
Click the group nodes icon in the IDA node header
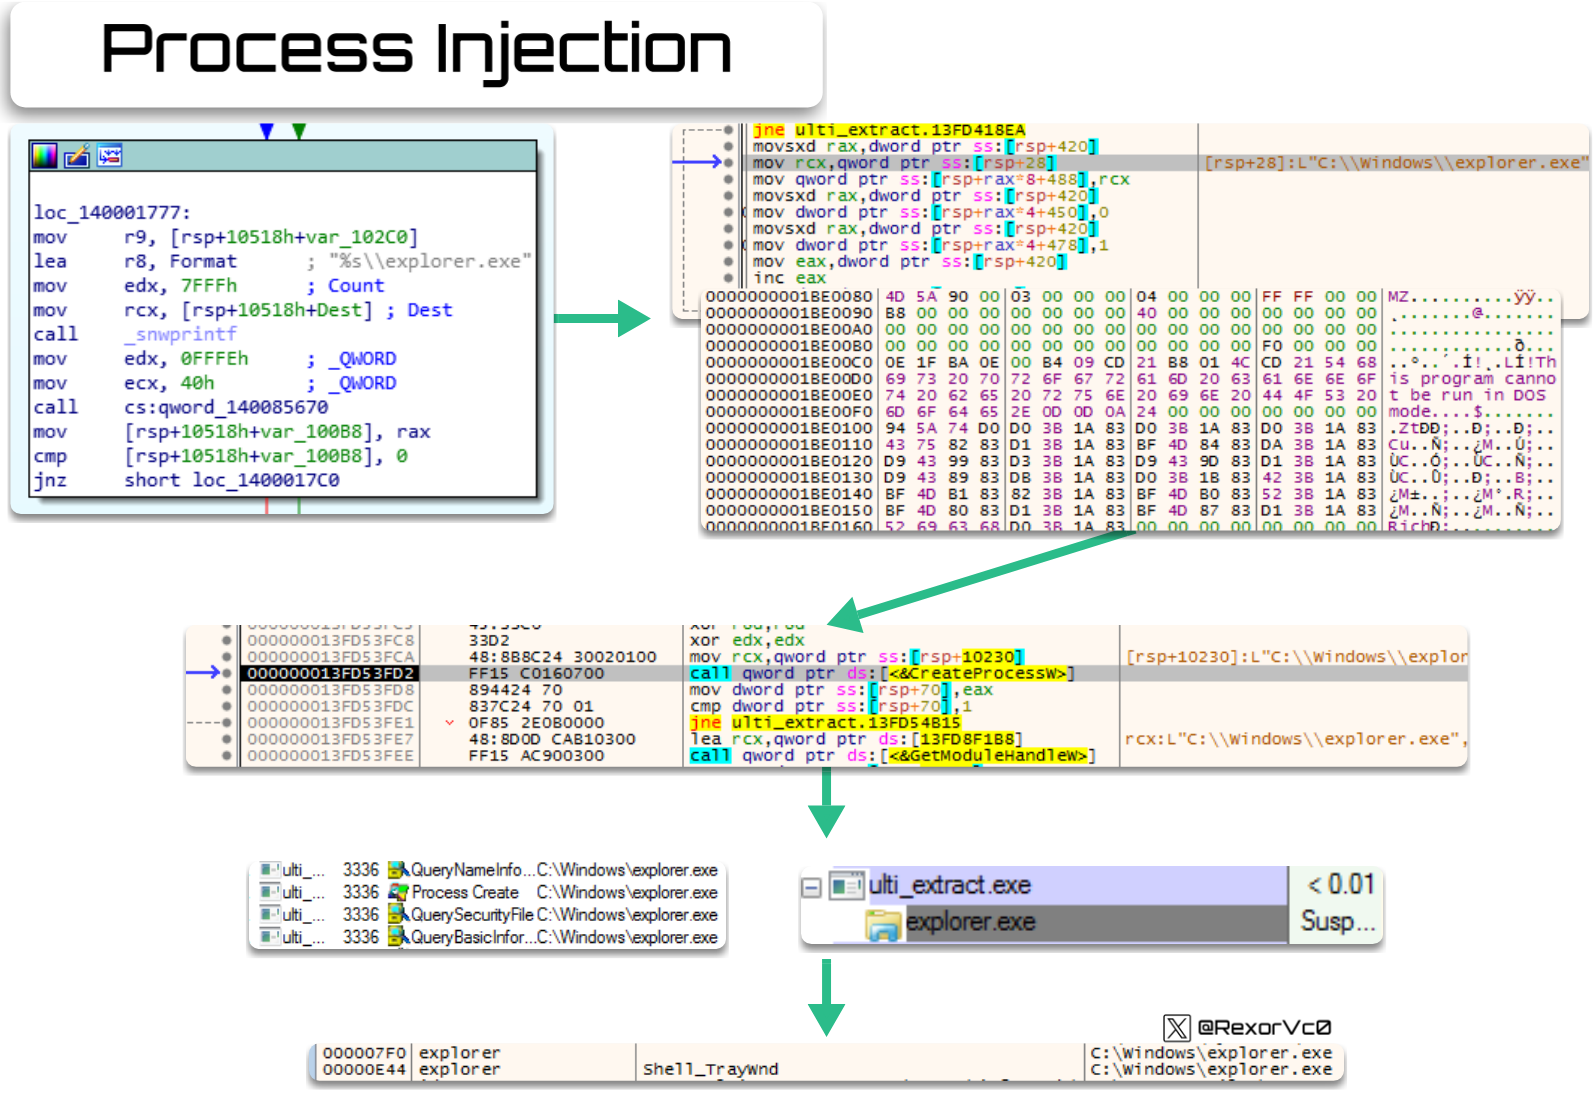pyautogui.click(x=109, y=156)
